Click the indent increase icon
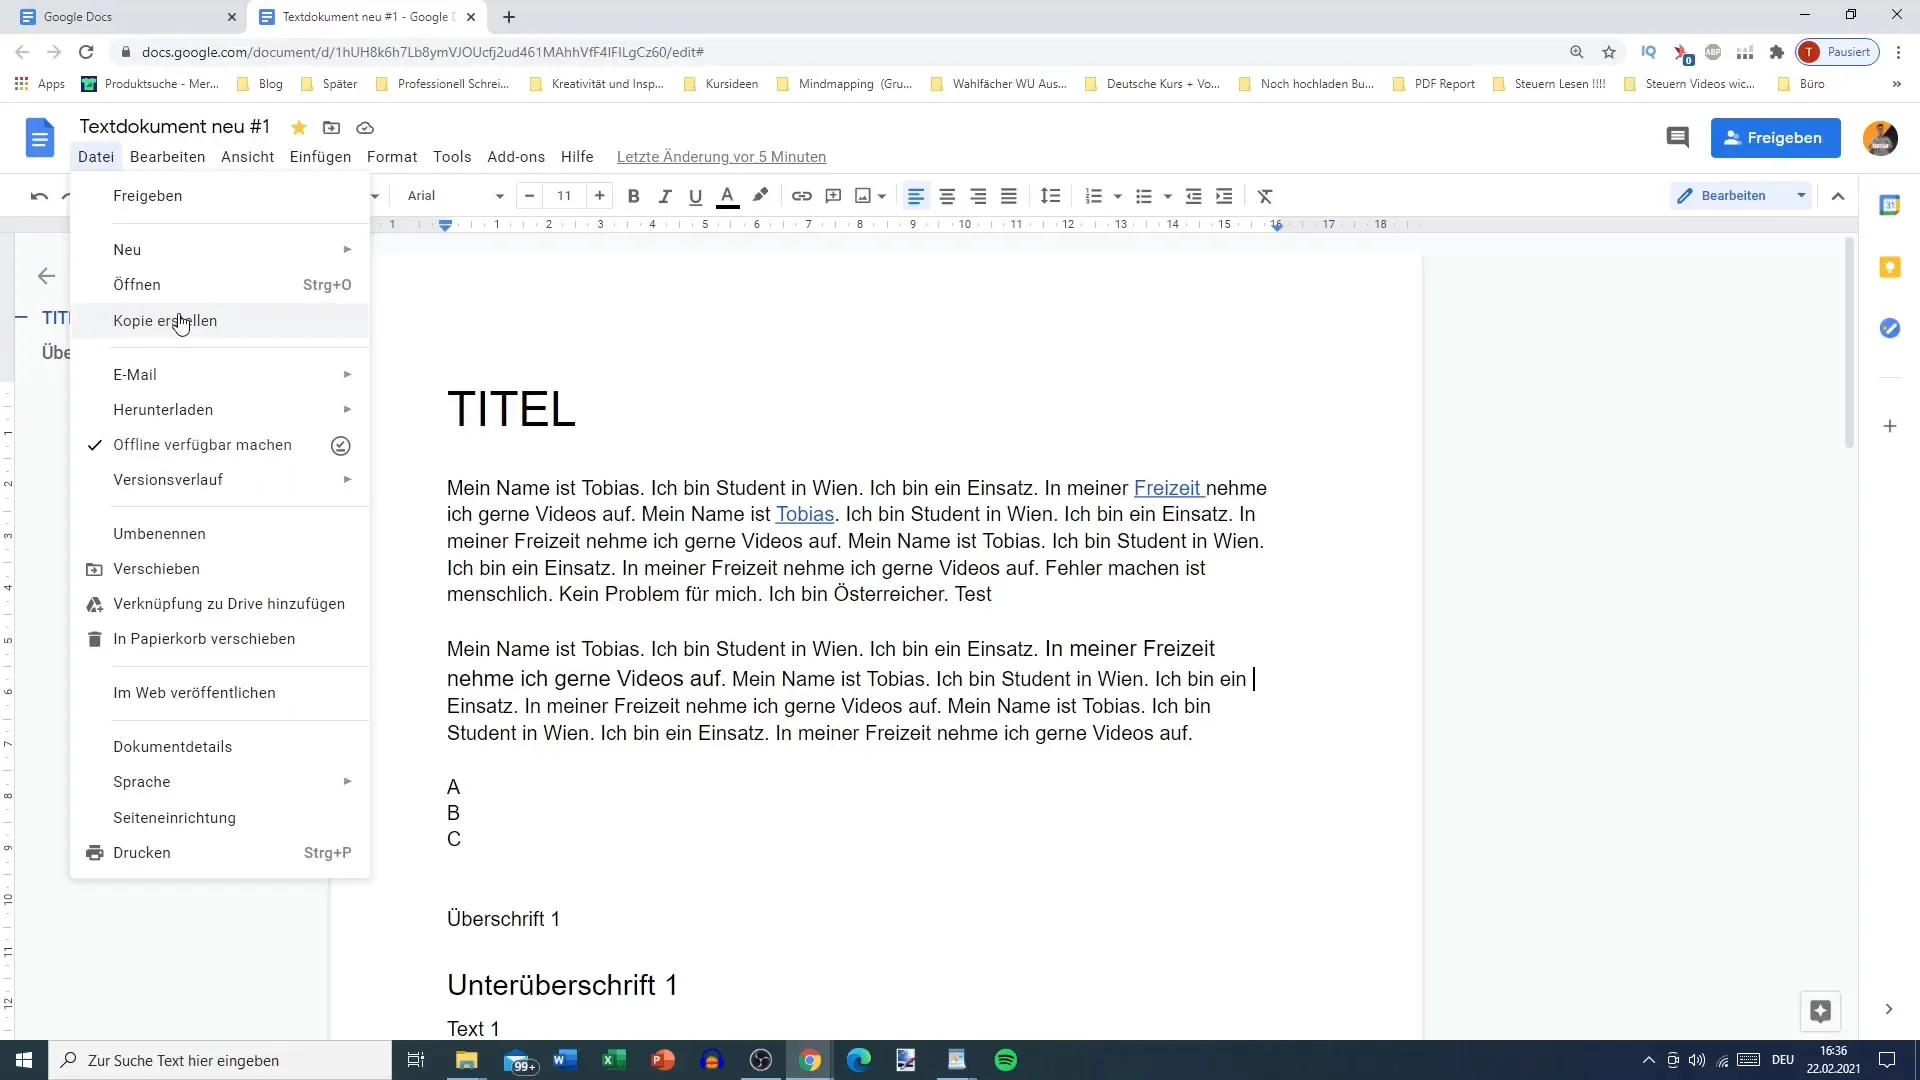 coord(1224,195)
